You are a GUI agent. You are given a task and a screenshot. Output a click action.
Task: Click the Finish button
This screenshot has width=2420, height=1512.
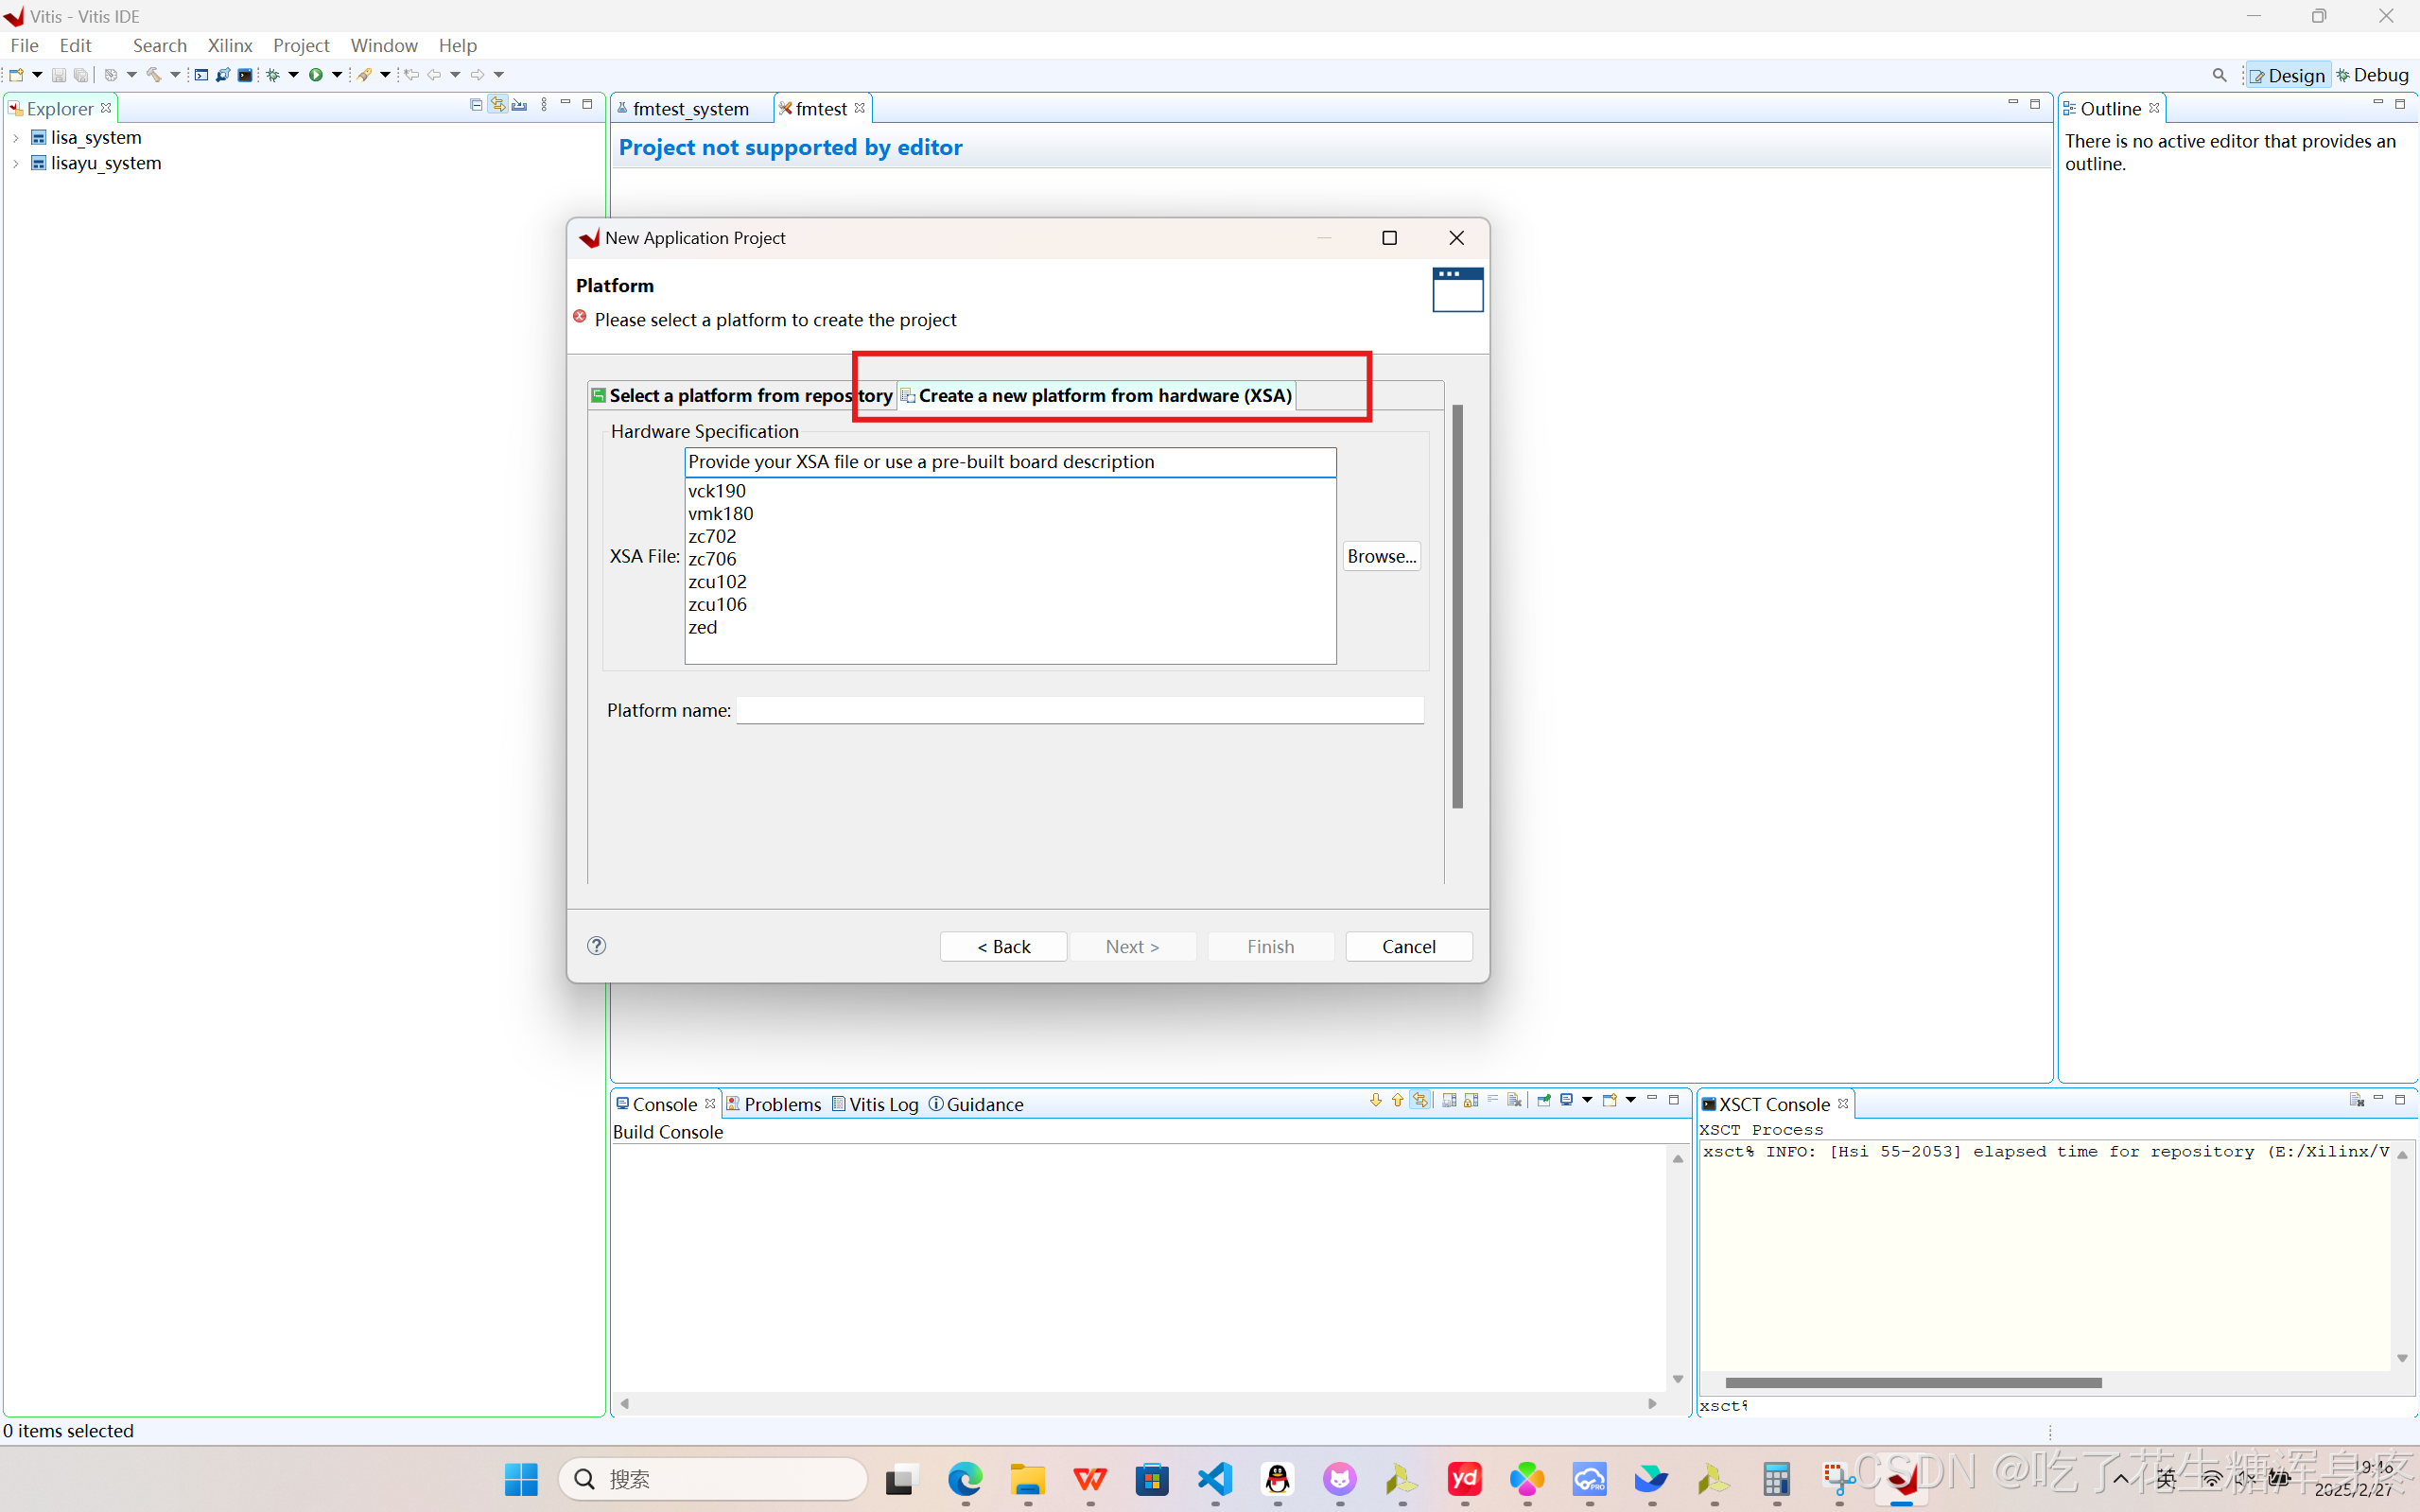pyautogui.click(x=1270, y=946)
